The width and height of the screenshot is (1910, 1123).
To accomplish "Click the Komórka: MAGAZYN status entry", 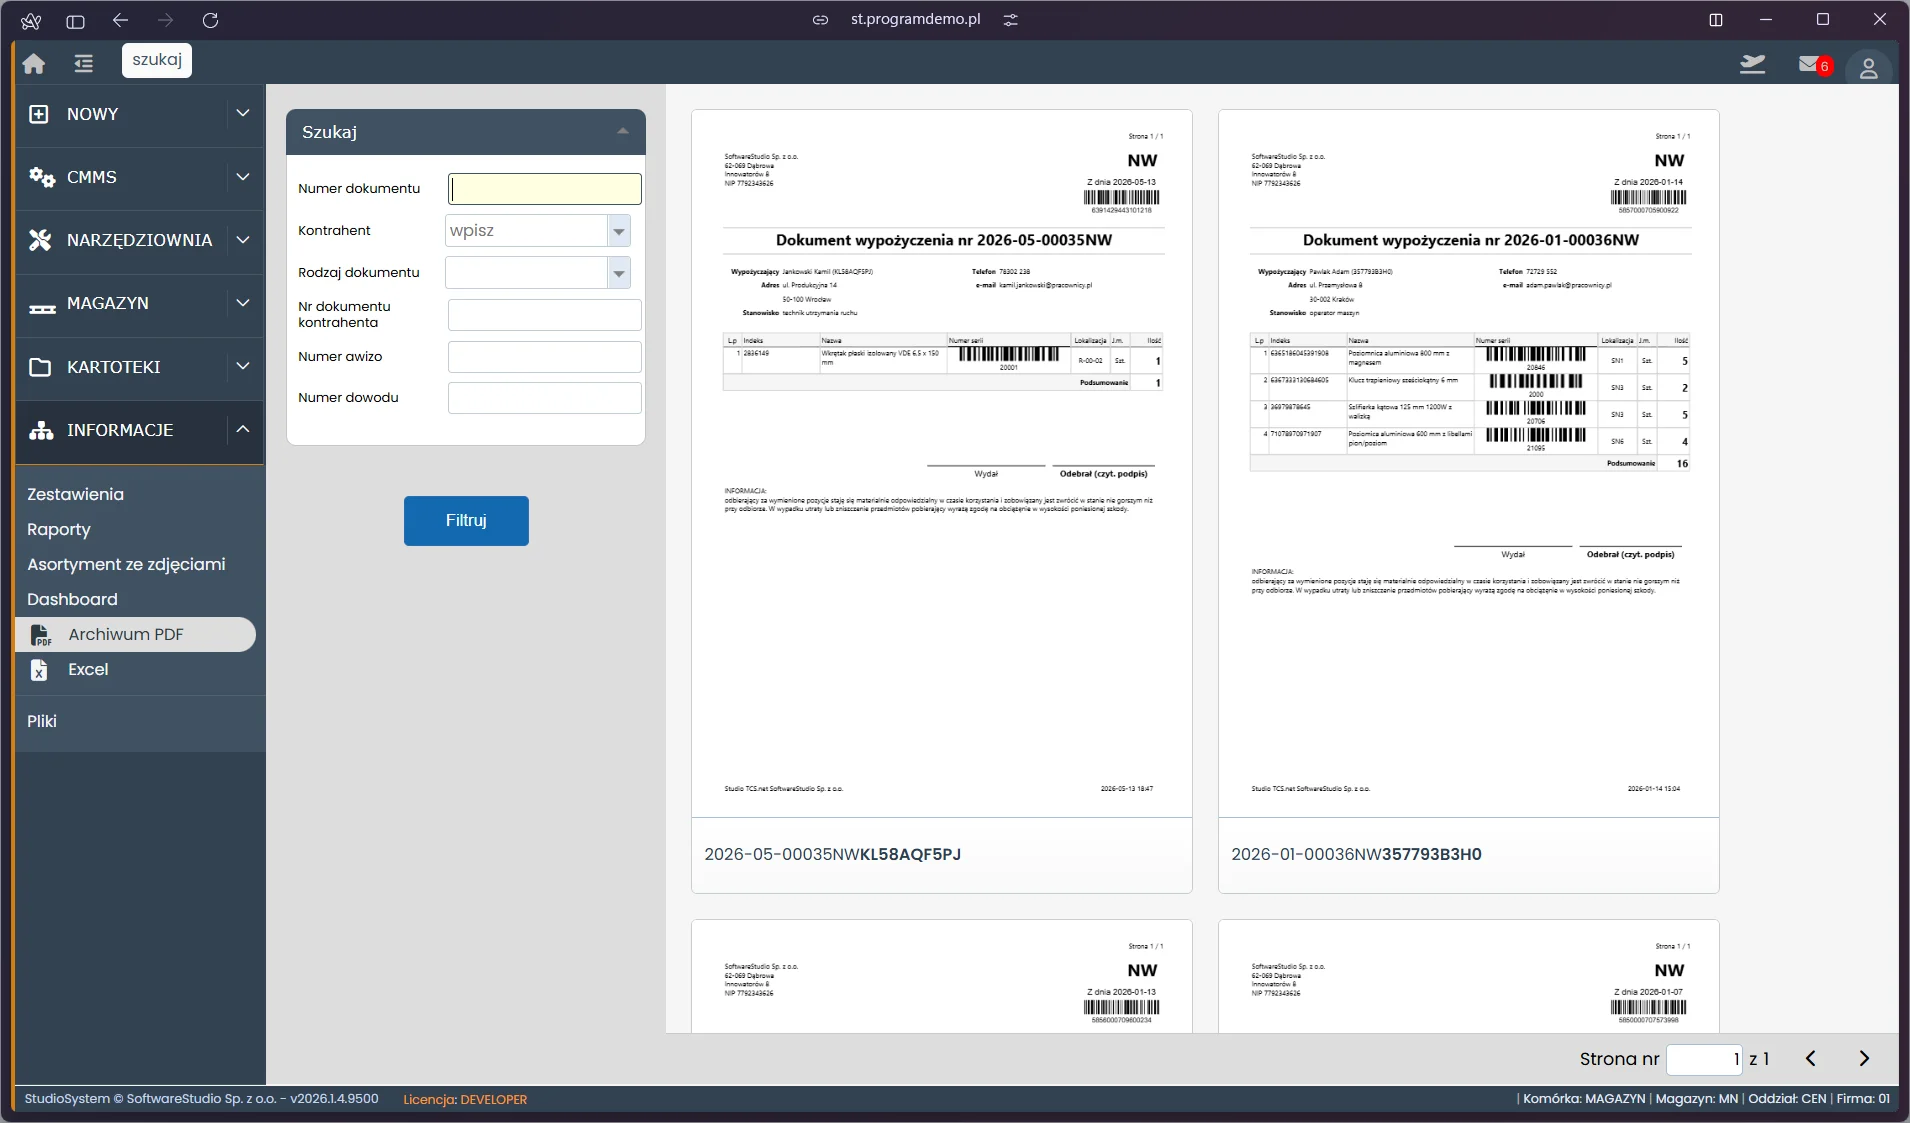I will click(x=1584, y=1099).
